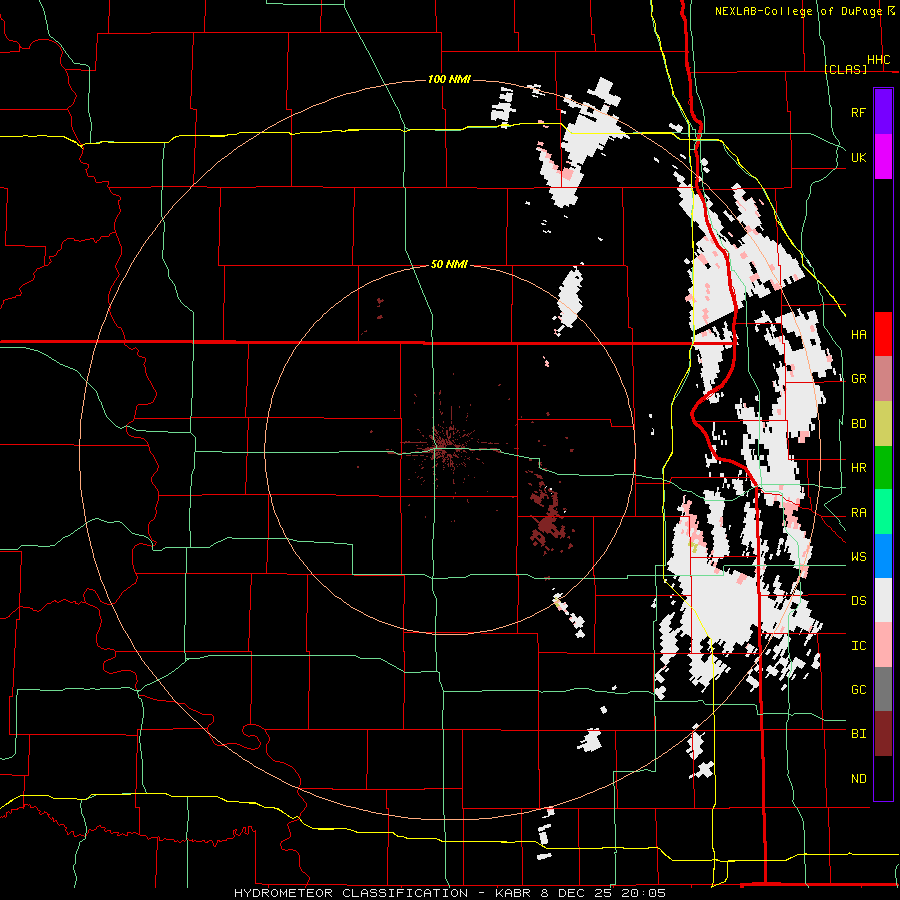Pick the DS white legend swatch
The image size is (900, 900).
coord(883,600)
